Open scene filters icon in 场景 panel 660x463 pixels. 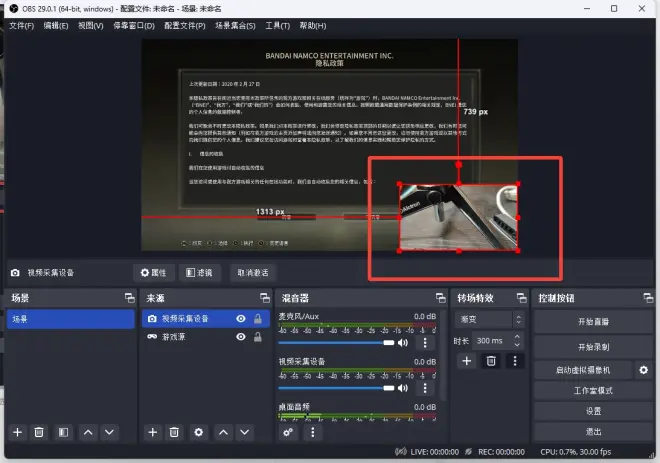point(62,432)
